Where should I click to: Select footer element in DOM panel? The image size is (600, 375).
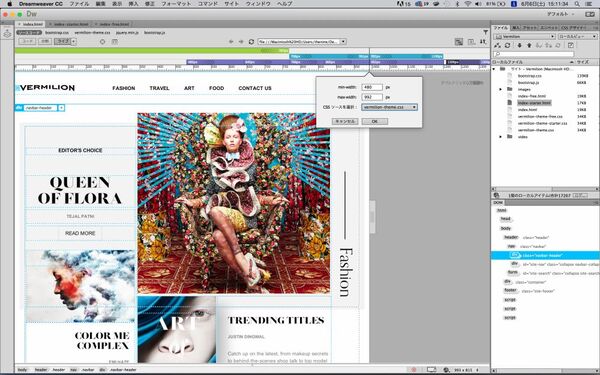[x=510, y=291]
